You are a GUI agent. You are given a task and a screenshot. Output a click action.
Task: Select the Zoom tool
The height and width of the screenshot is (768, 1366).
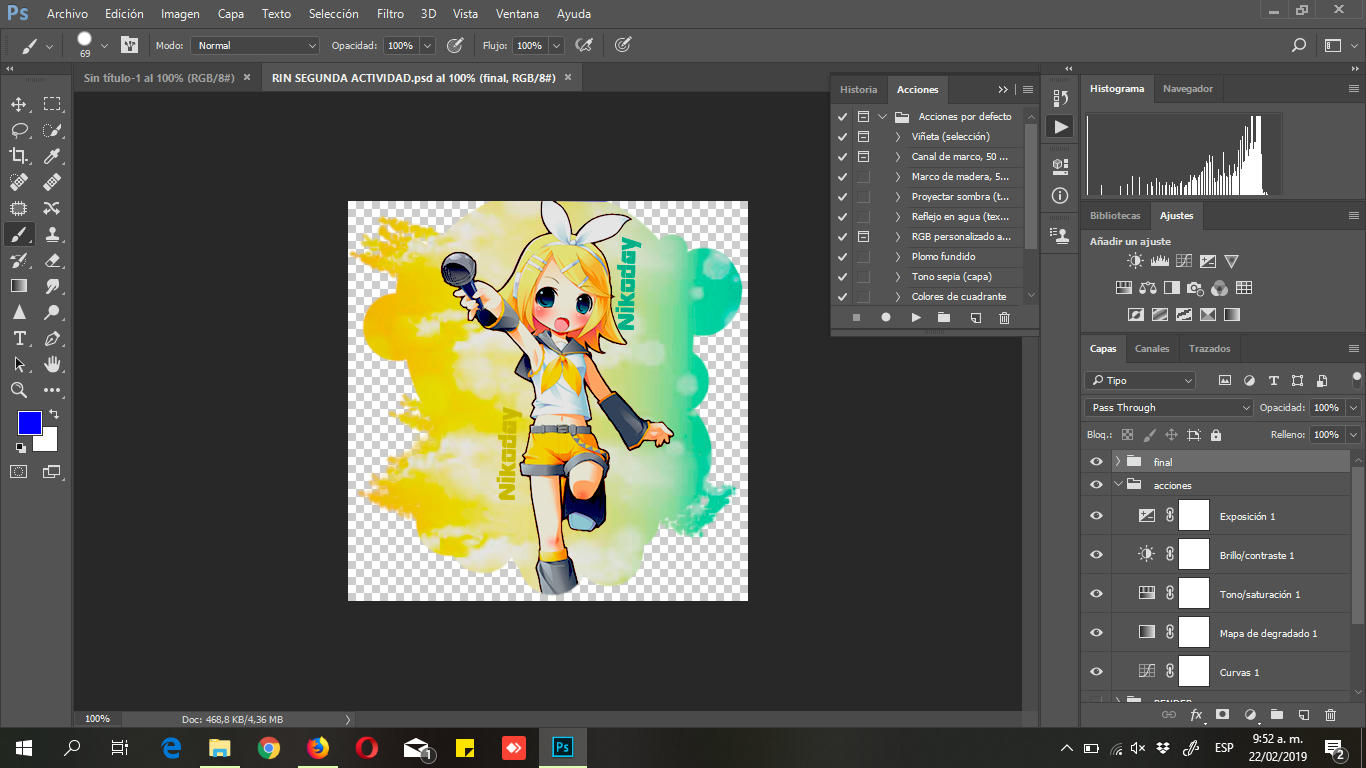[19, 390]
